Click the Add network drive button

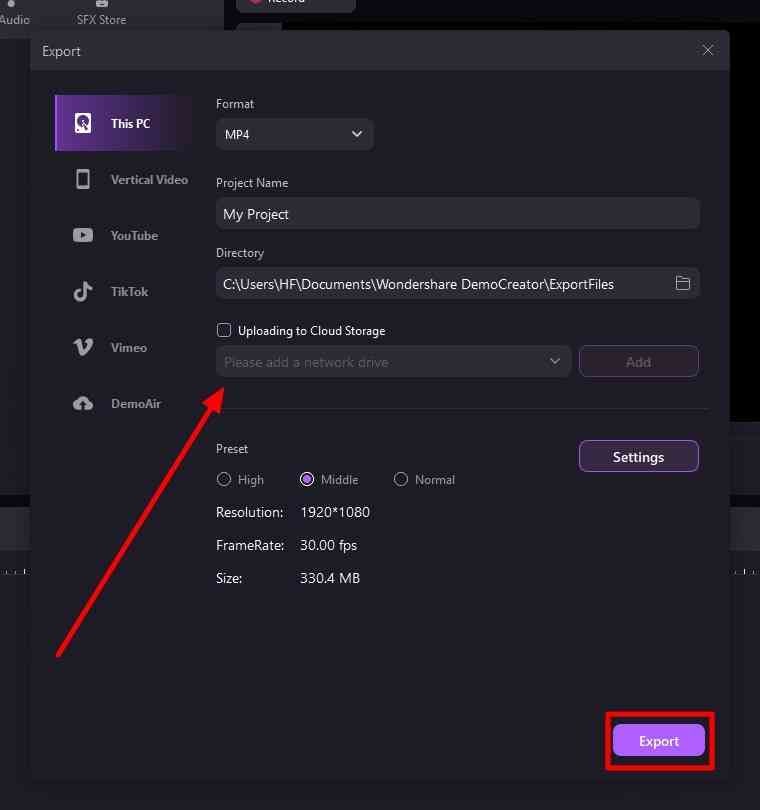coord(638,361)
